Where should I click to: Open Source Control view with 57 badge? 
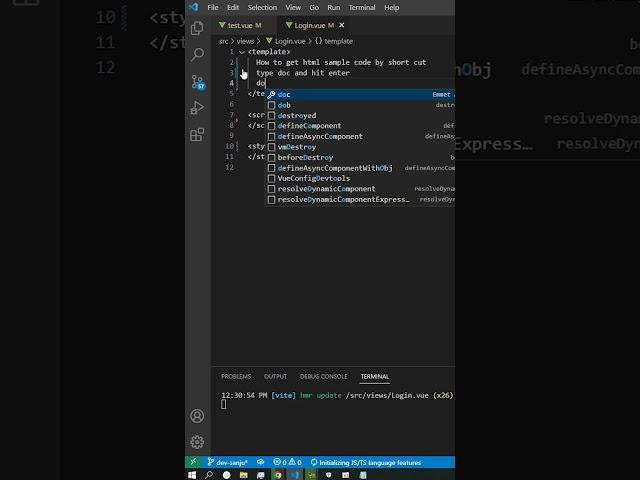198,82
